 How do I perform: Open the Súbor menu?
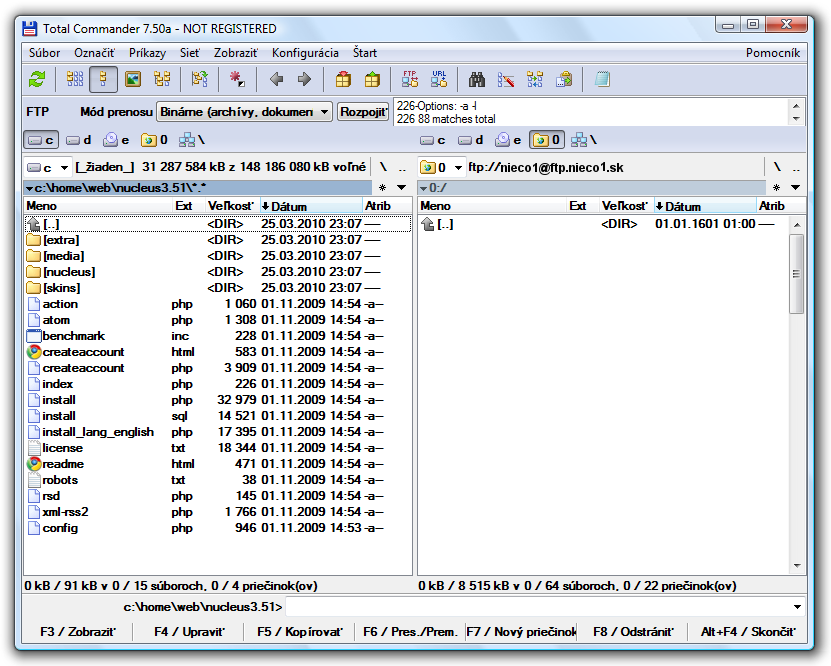click(x=45, y=53)
